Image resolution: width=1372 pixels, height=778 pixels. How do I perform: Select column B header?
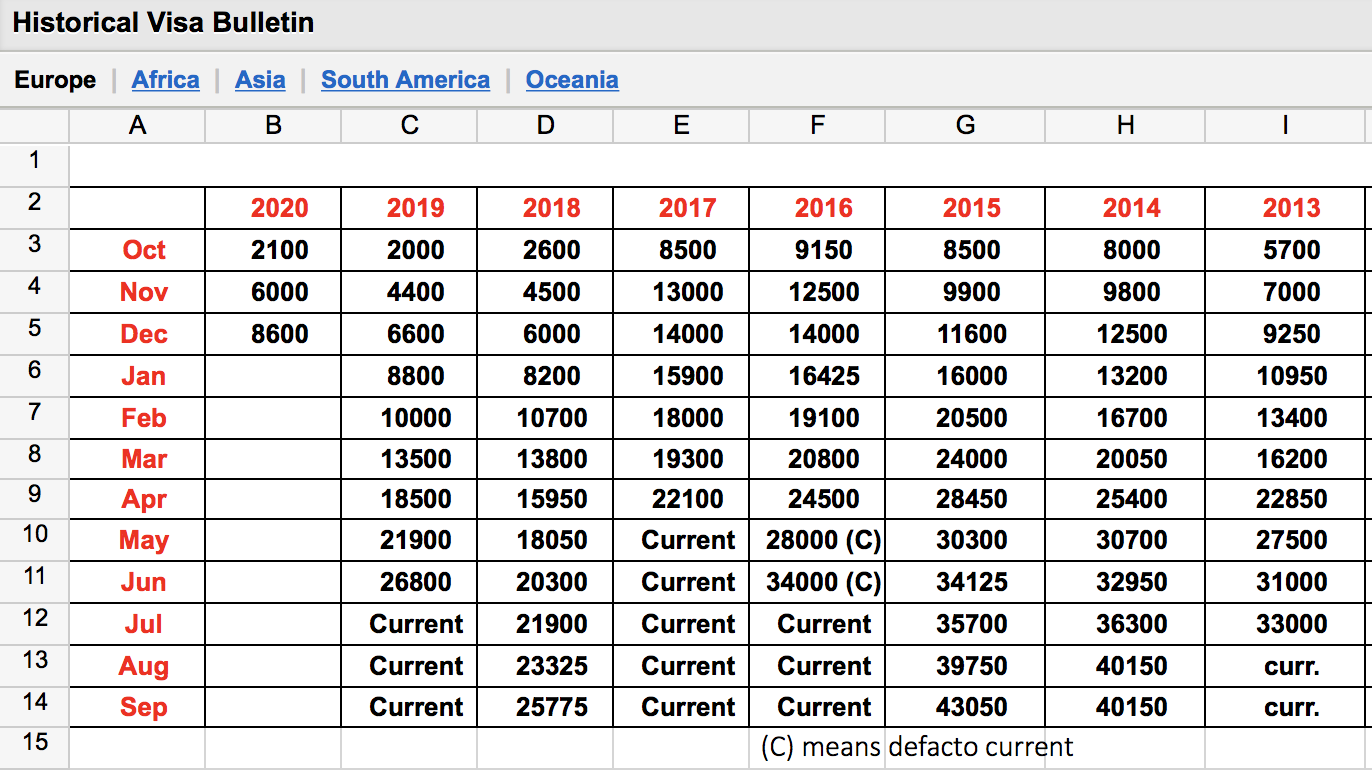273,126
